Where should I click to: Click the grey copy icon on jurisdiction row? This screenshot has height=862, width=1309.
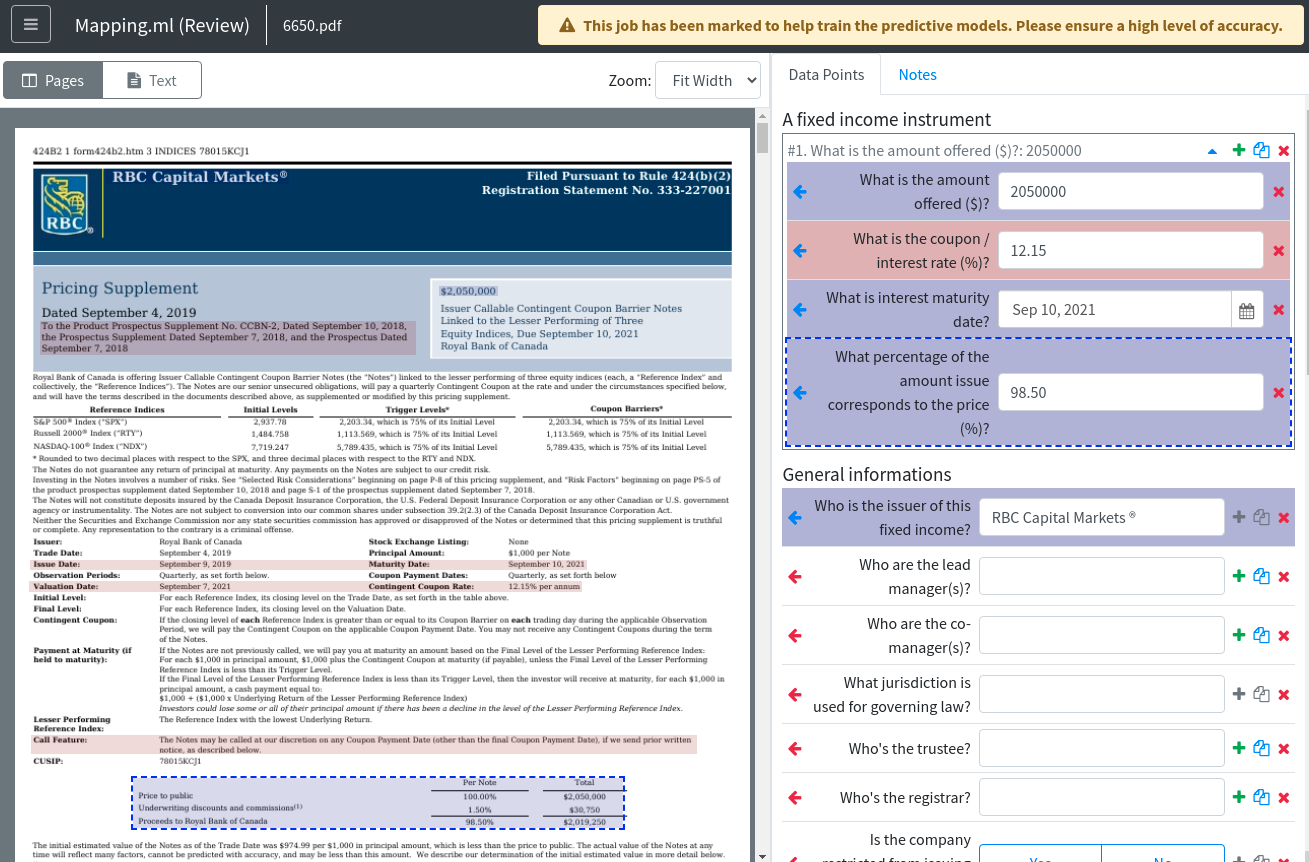coord(1262,694)
